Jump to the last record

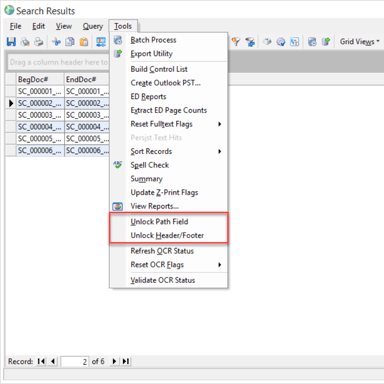point(126,361)
